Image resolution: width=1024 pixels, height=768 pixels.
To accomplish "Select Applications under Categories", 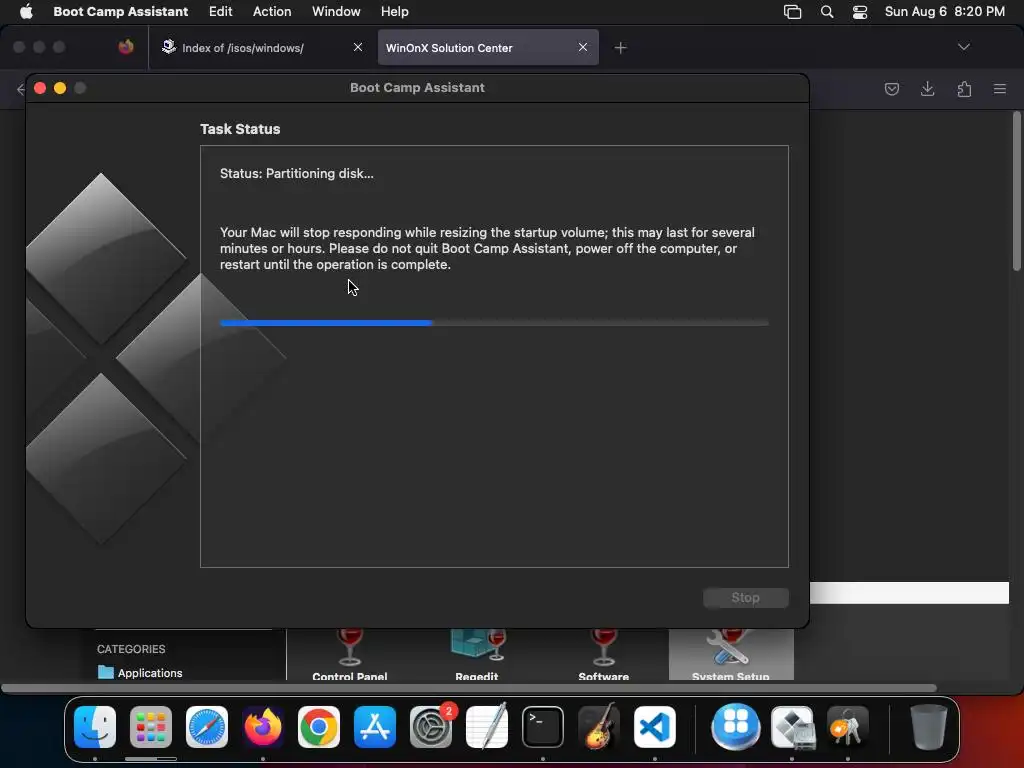I will [140, 673].
